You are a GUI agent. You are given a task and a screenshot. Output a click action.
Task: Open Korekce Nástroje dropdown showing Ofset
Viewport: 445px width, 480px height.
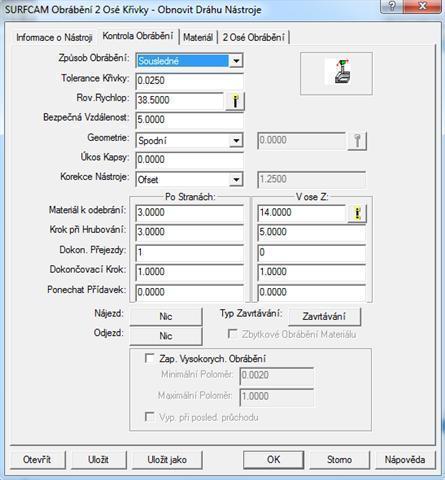point(236,180)
